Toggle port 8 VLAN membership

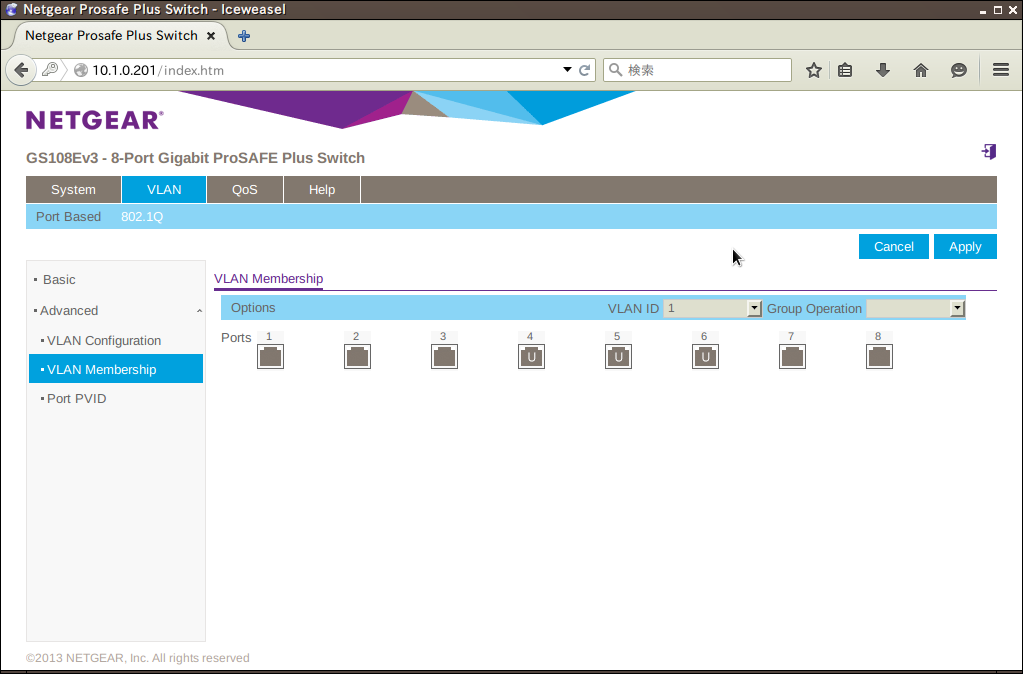(879, 356)
